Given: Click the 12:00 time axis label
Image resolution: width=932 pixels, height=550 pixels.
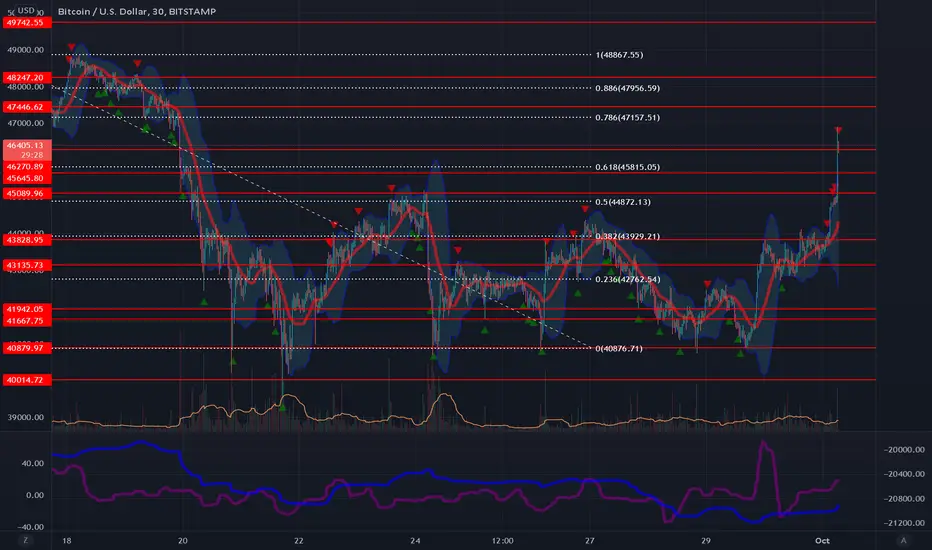Looking at the screenshot, I should 503,540.
